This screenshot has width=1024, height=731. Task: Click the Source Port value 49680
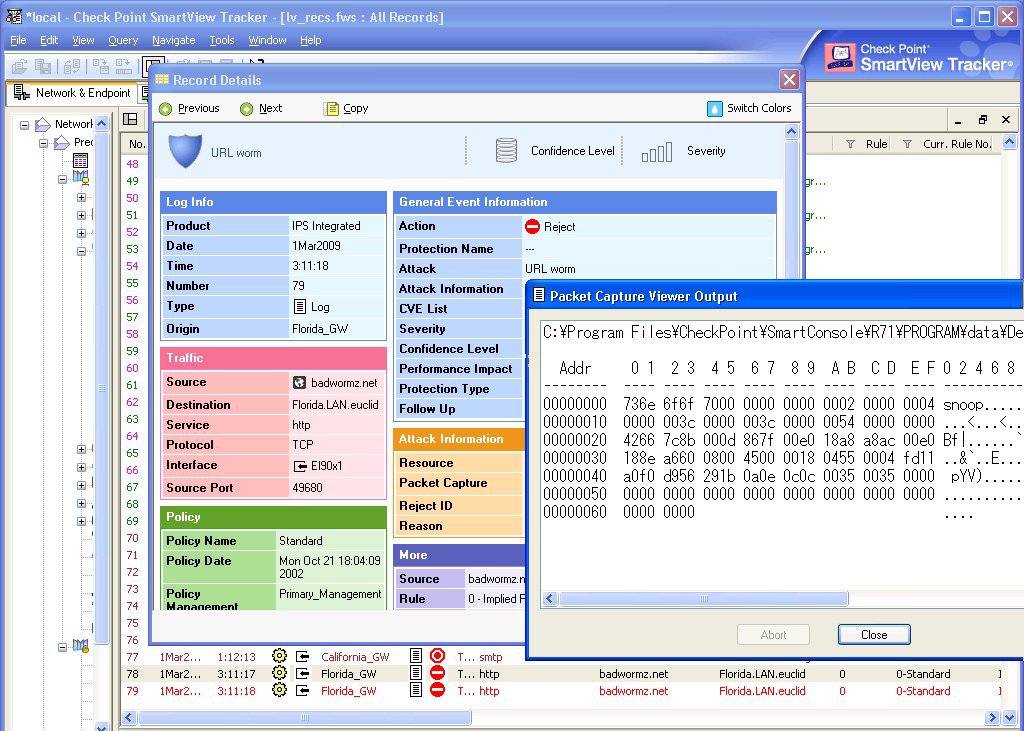(x=307, y=487)
